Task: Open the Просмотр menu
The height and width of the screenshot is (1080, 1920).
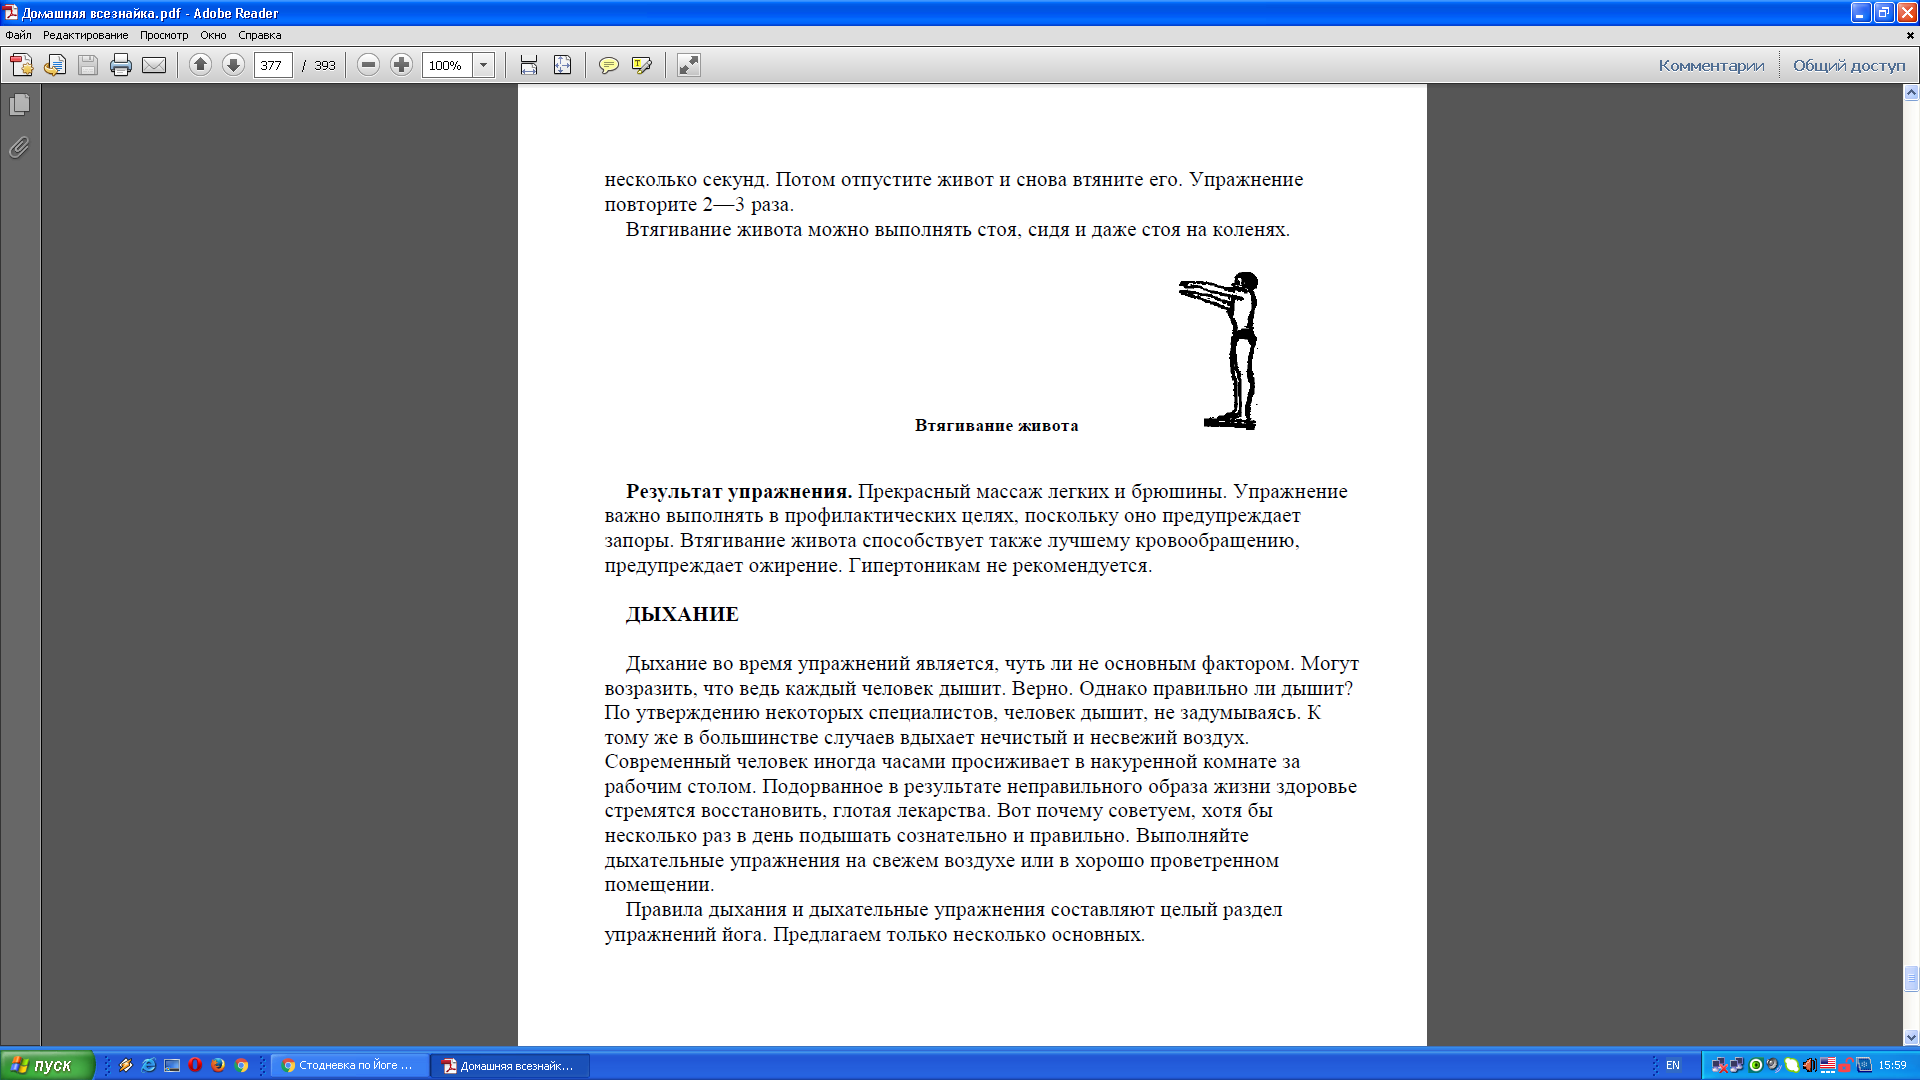Action: point(163,35)
